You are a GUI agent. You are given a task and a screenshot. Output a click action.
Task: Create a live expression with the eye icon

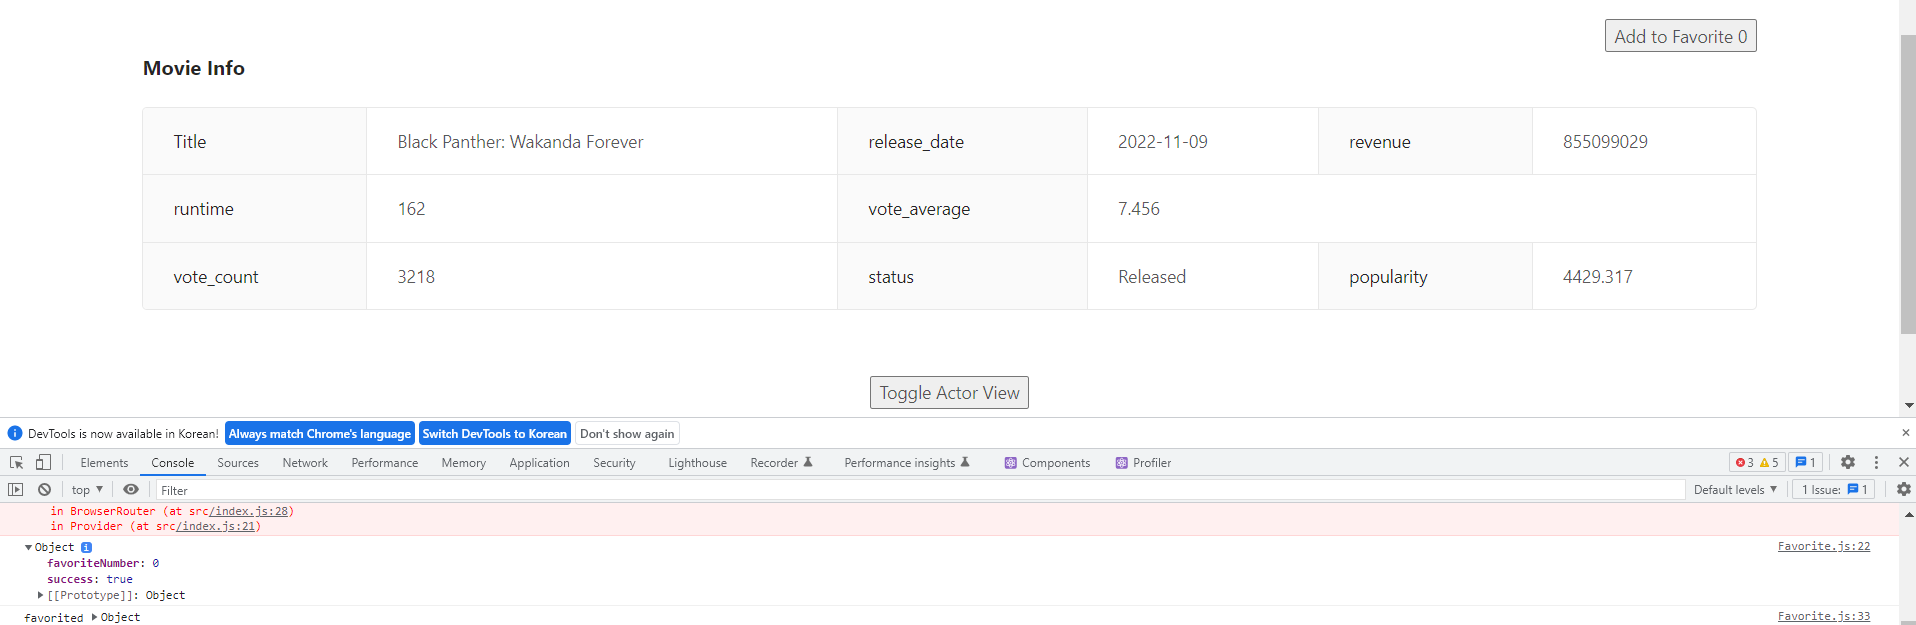pyautogui.click(x=131, y=489)
